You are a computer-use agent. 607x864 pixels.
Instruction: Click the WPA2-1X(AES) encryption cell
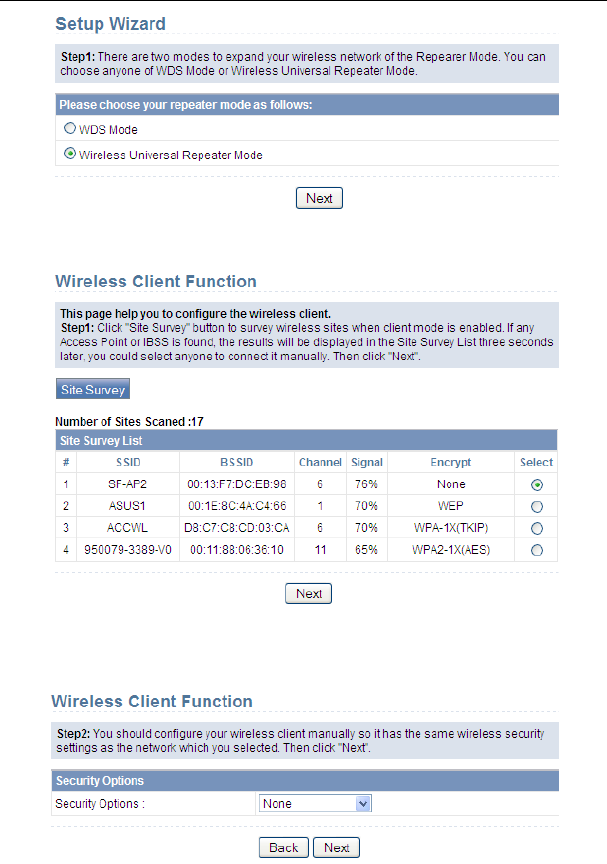pyautogui.click(x=451, y=550)
